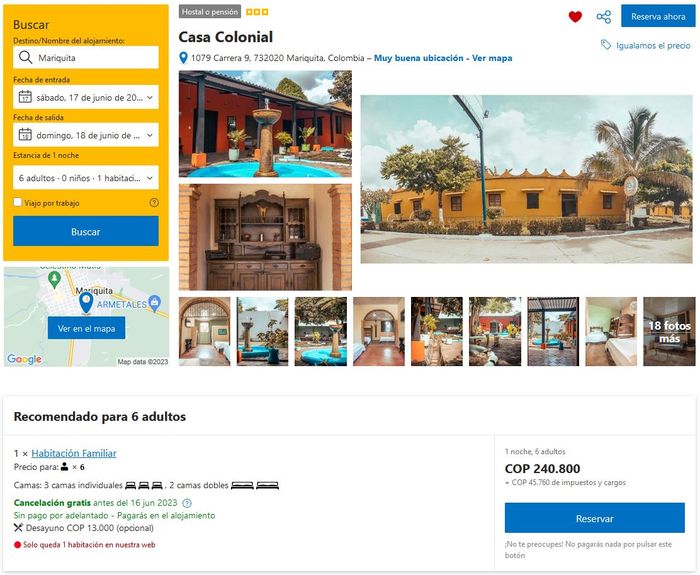Open the check-out date dropdown

pos(86,135)
